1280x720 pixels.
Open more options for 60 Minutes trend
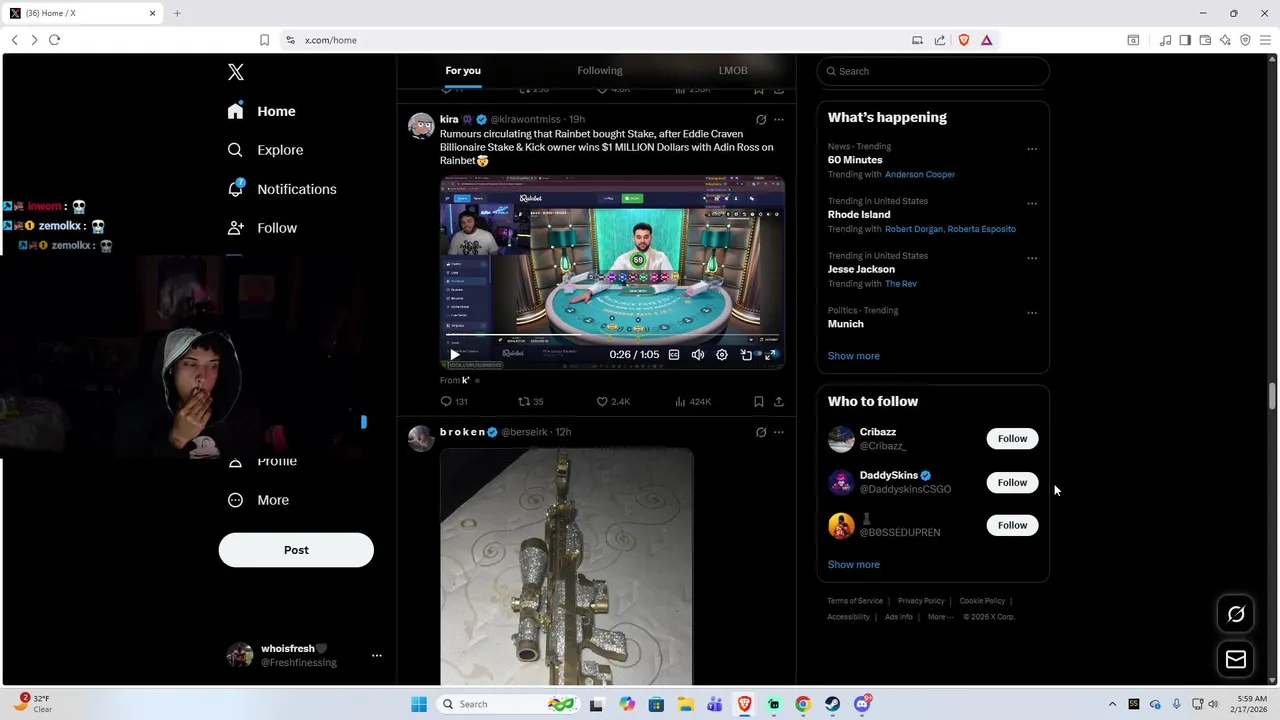click(x=1032, y=149)
